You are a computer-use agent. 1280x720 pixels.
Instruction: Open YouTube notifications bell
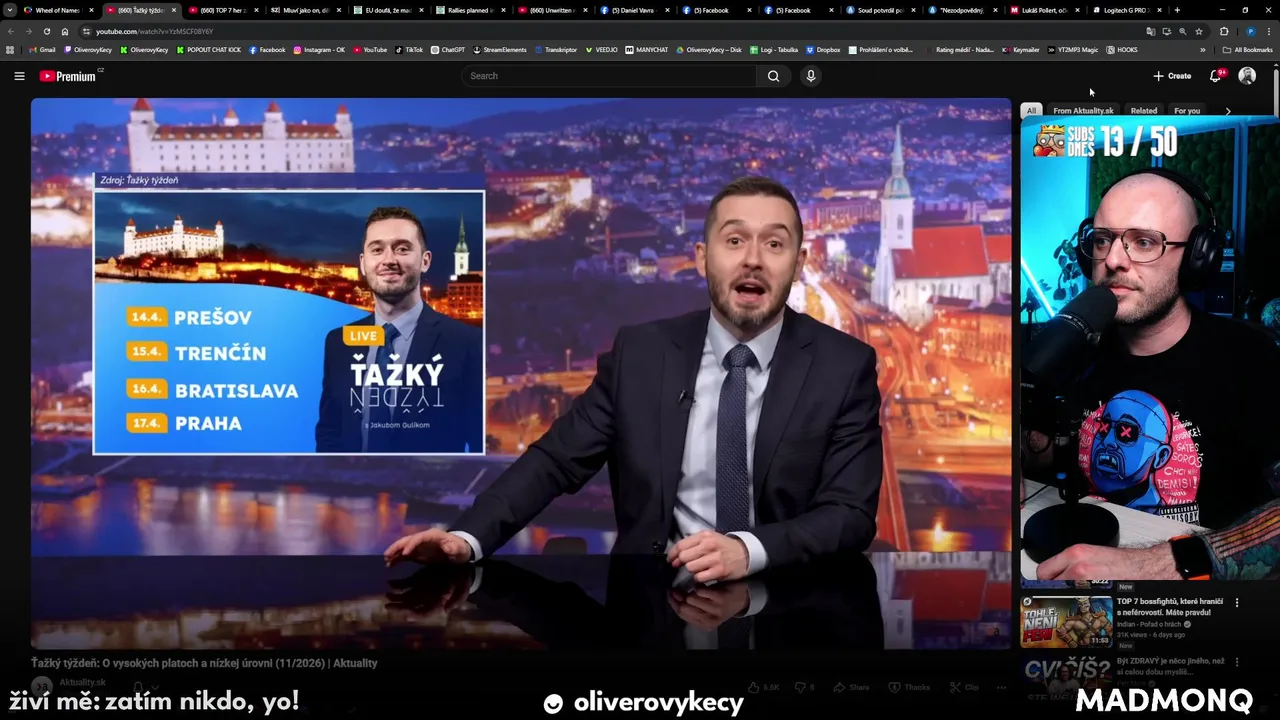pos(1216,76)
